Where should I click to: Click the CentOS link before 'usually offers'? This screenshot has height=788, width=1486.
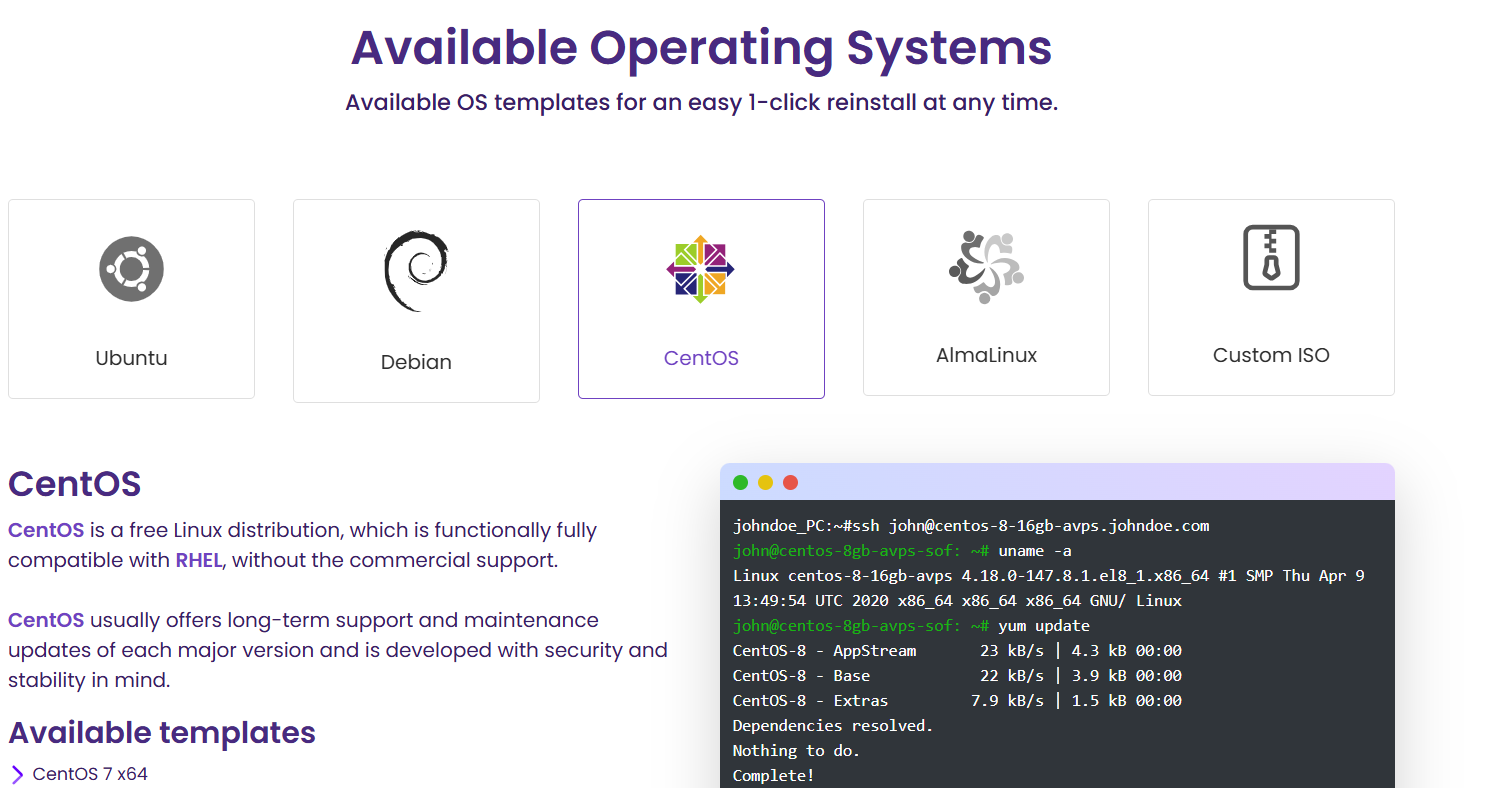click(46, 620)
